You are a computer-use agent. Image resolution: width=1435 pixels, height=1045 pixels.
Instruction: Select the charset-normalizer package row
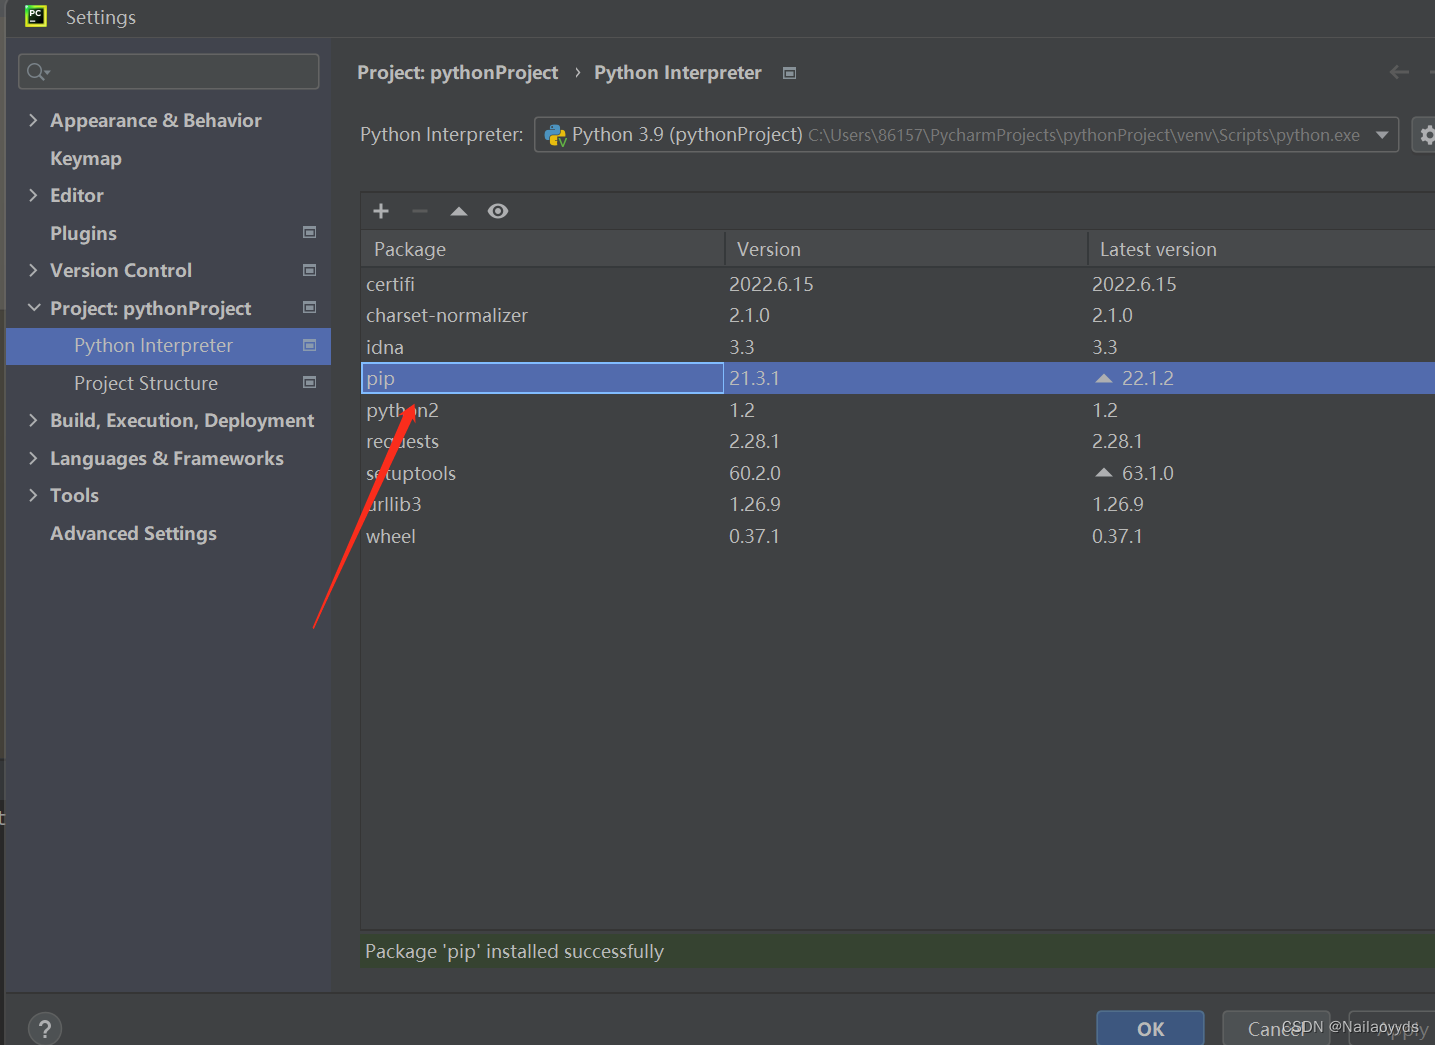(x=898, y=315)
